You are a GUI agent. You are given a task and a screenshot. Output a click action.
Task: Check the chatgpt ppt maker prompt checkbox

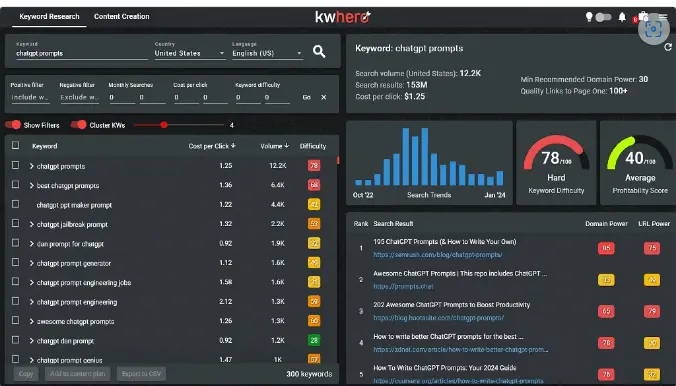coord(16,204)
